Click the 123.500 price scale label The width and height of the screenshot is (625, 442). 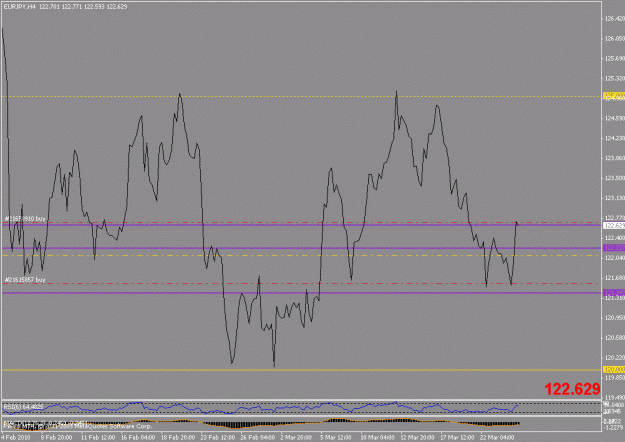[x=615, y=178]
